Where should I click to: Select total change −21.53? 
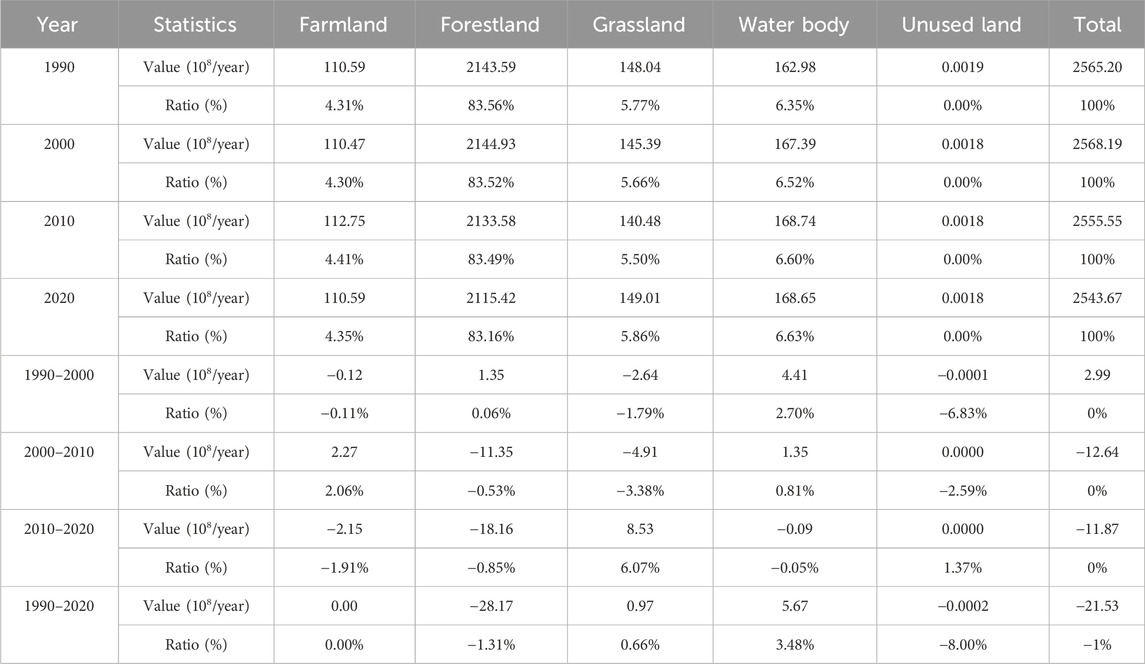1097,606
